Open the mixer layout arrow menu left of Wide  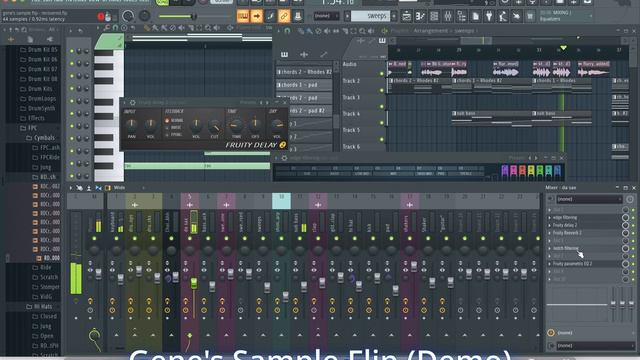[71, 188]
